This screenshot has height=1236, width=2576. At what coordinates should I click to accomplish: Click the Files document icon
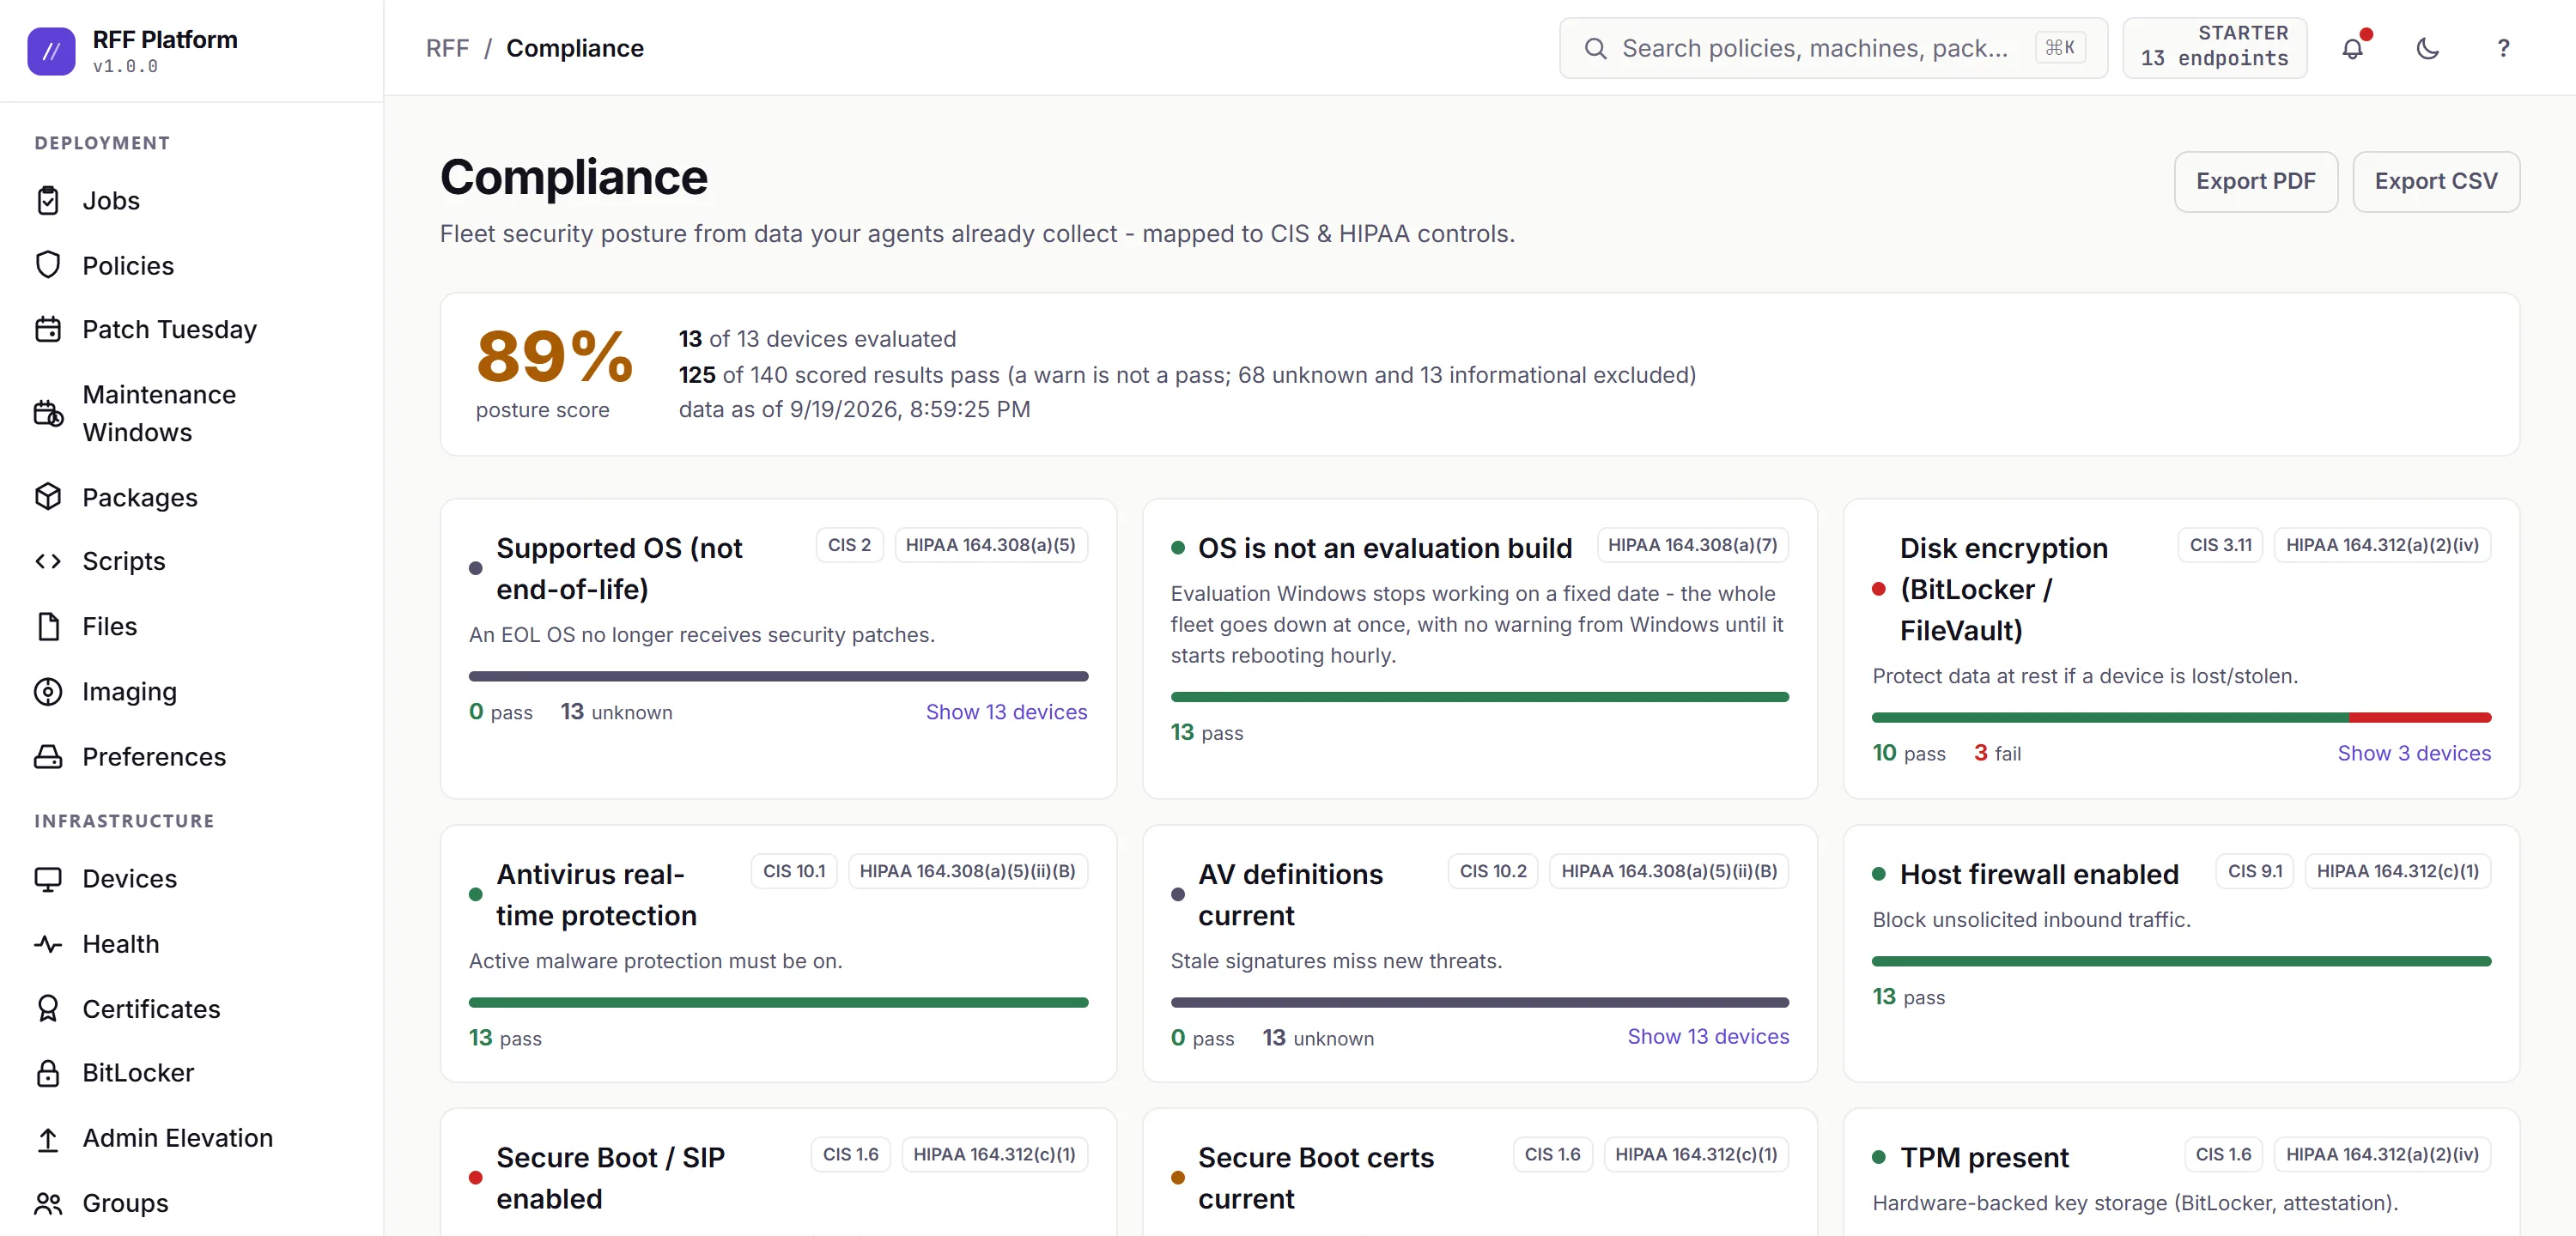(48, 626)
